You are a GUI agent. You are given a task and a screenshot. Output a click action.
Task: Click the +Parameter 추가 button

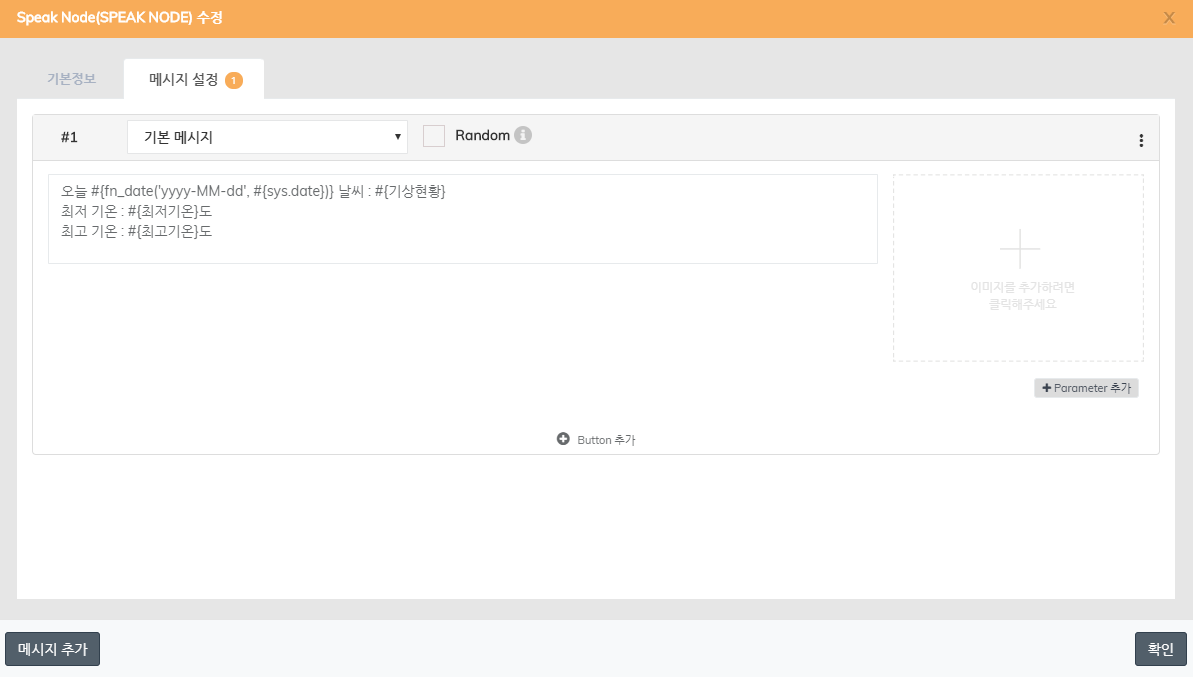tap(1086, 388)
